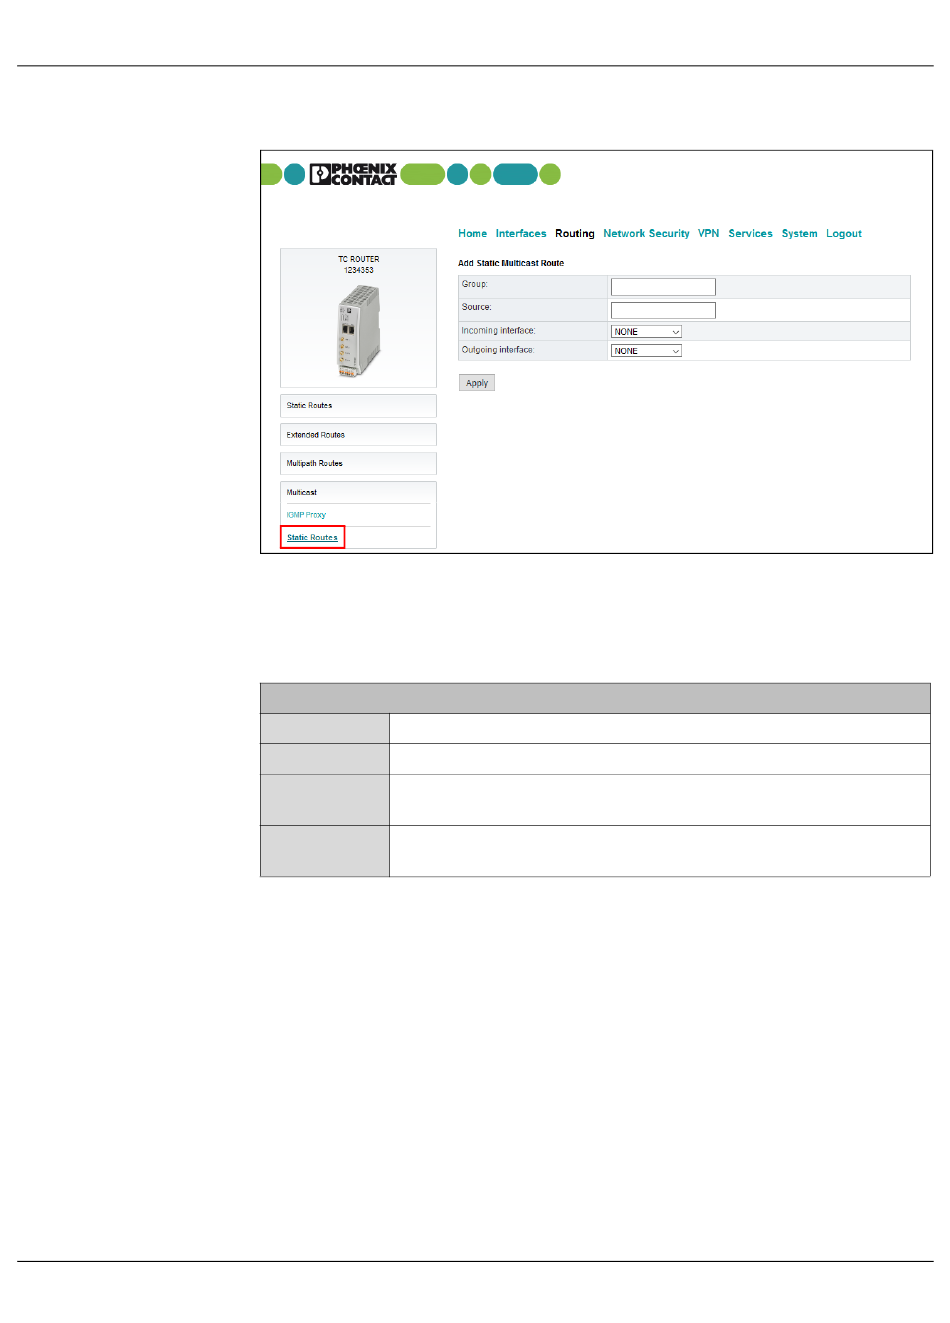The width and height of the screenshot is (950, 1323).
Task: Open the VPN menu
Action: pyautogui.click(x=708, y=234)
